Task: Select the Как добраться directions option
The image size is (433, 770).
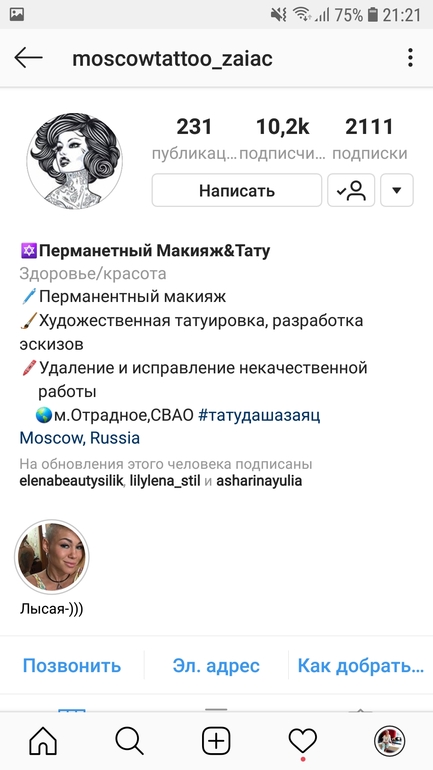Action: click(x=361, y=665)
